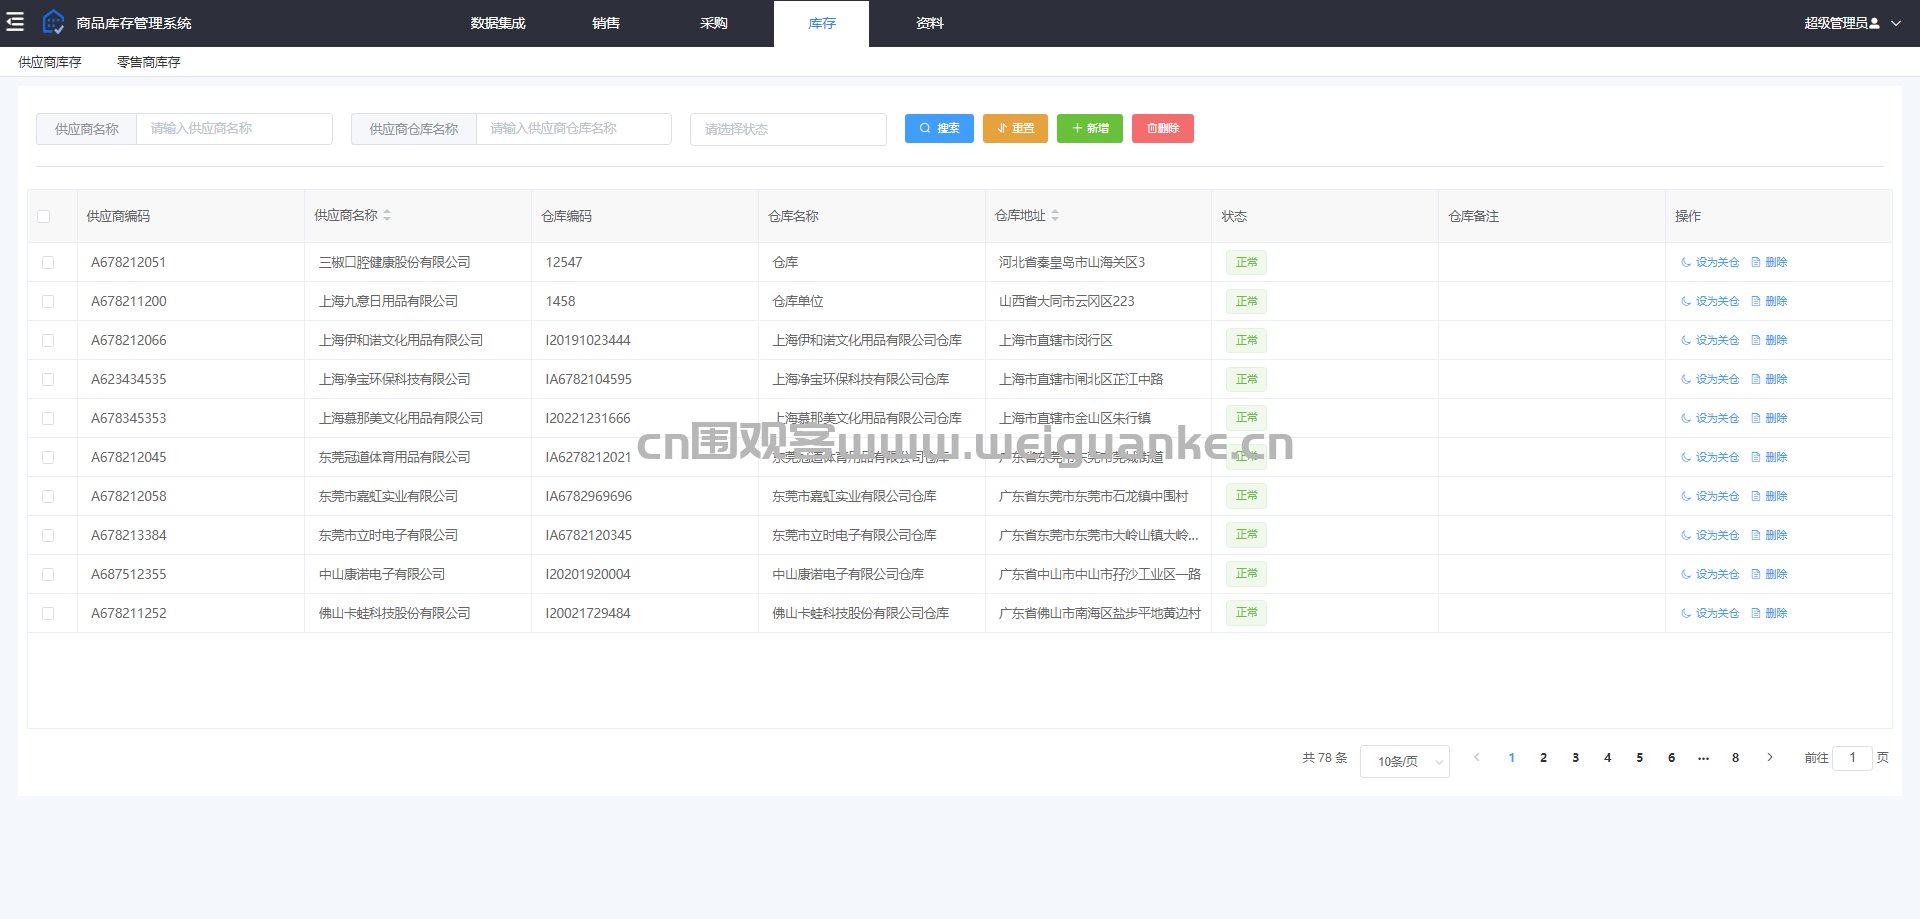This screenshot has height=919, width=1920.
Task: Click 设为关仓 for row A623434535
Action: [x=1710, y=379]
